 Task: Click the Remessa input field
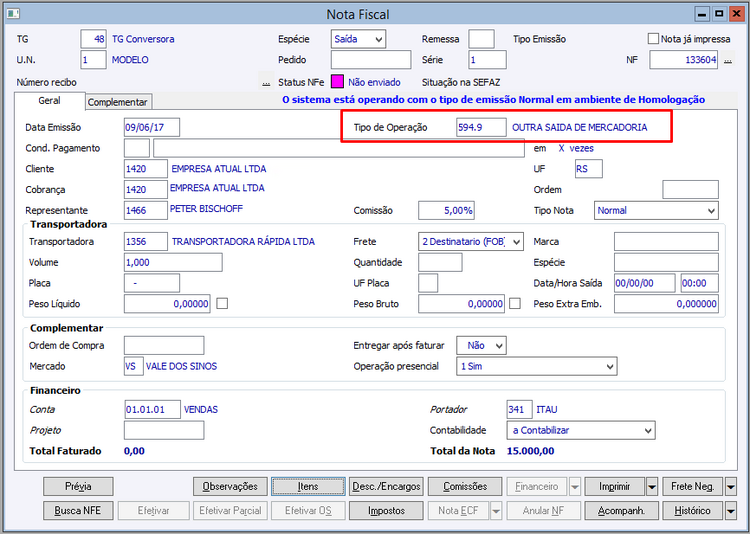pyautogui.click(x=481, y=39)
